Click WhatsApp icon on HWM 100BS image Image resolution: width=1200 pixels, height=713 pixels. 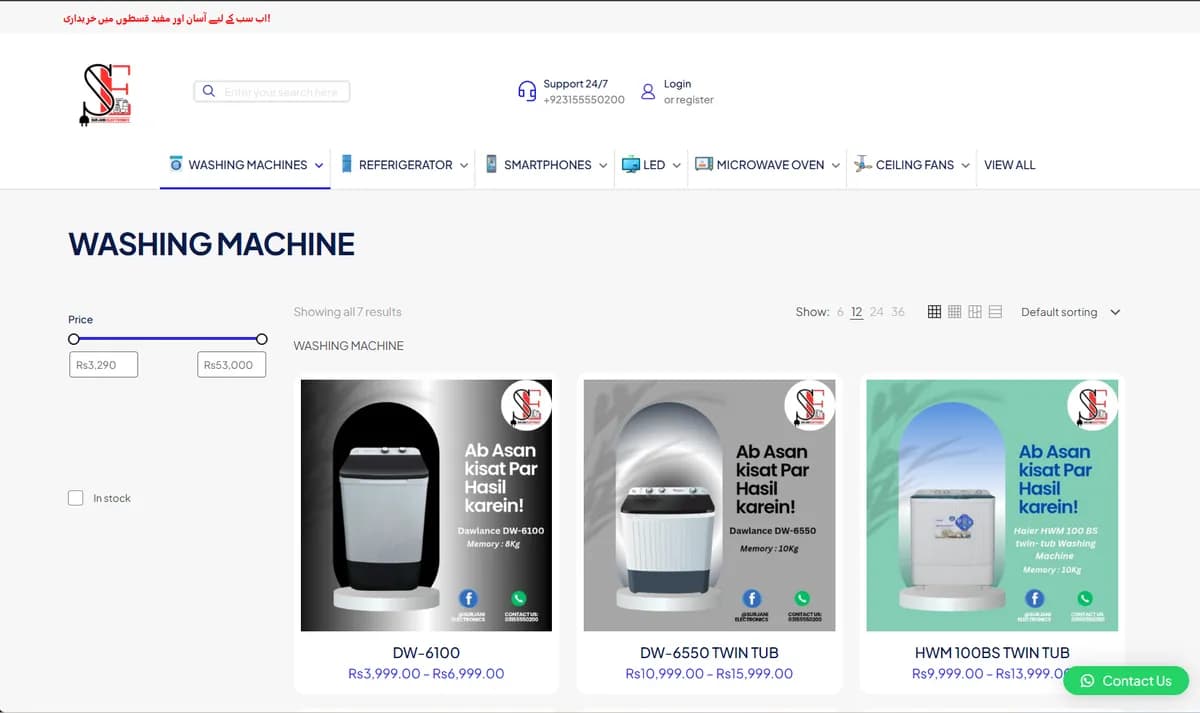click(1086, 598)
